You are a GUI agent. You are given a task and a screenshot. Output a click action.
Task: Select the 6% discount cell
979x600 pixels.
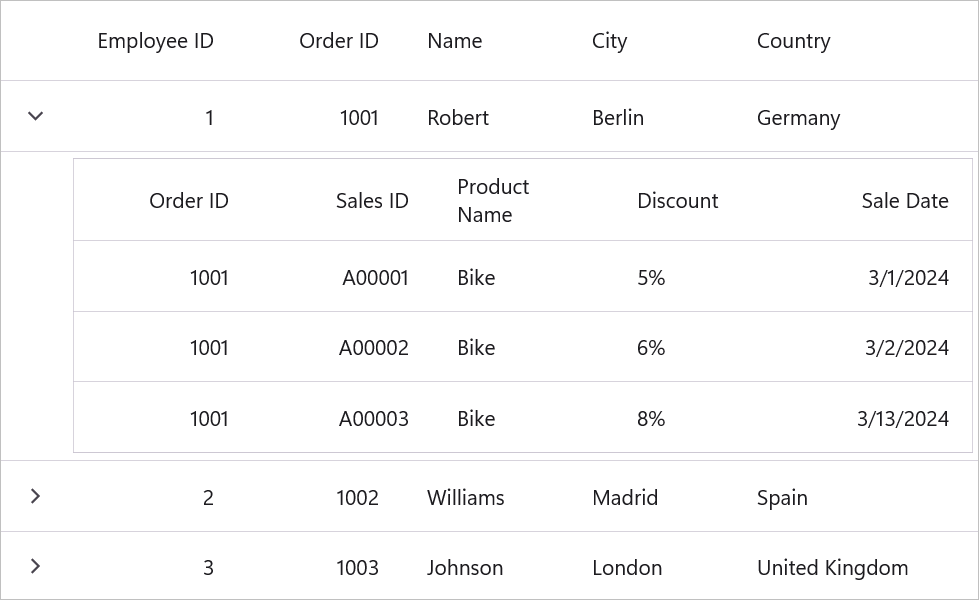pyautogui.click(x=651, y=348)
